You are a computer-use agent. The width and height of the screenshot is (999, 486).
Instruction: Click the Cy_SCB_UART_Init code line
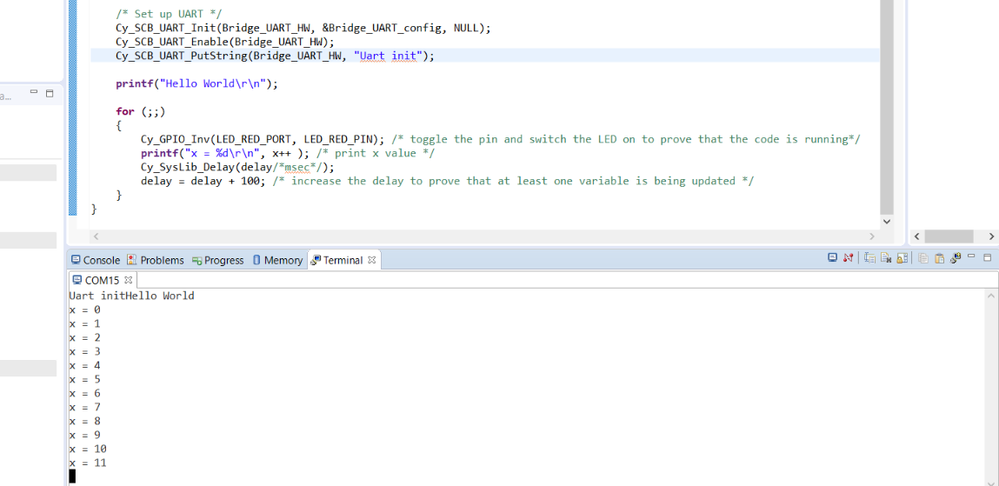coord(303,28)
